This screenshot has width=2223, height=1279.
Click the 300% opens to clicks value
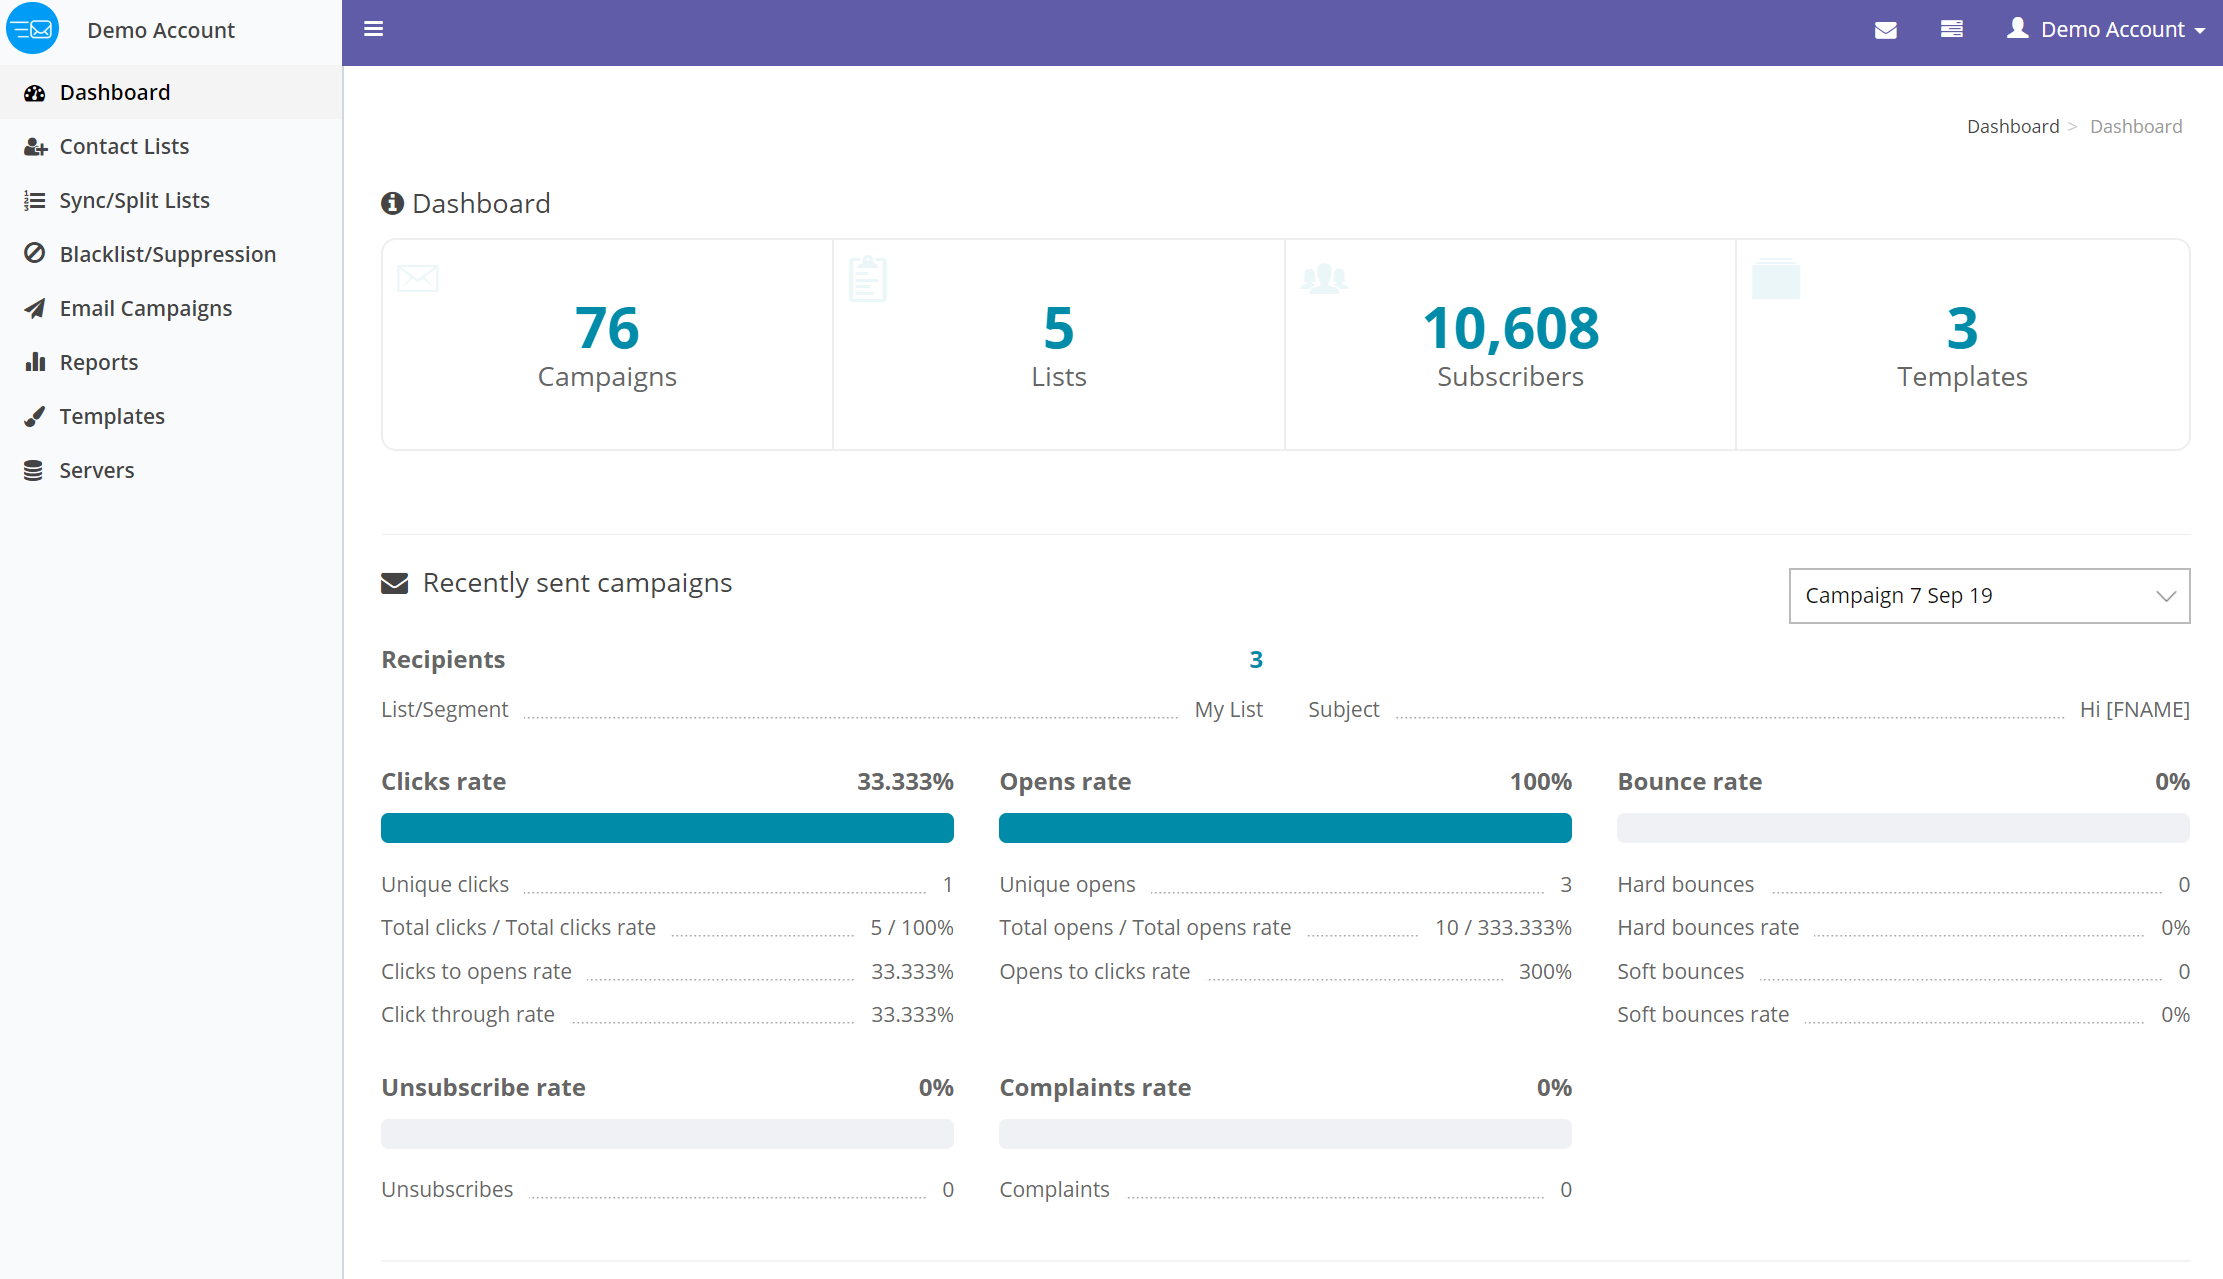point(1545,972)
